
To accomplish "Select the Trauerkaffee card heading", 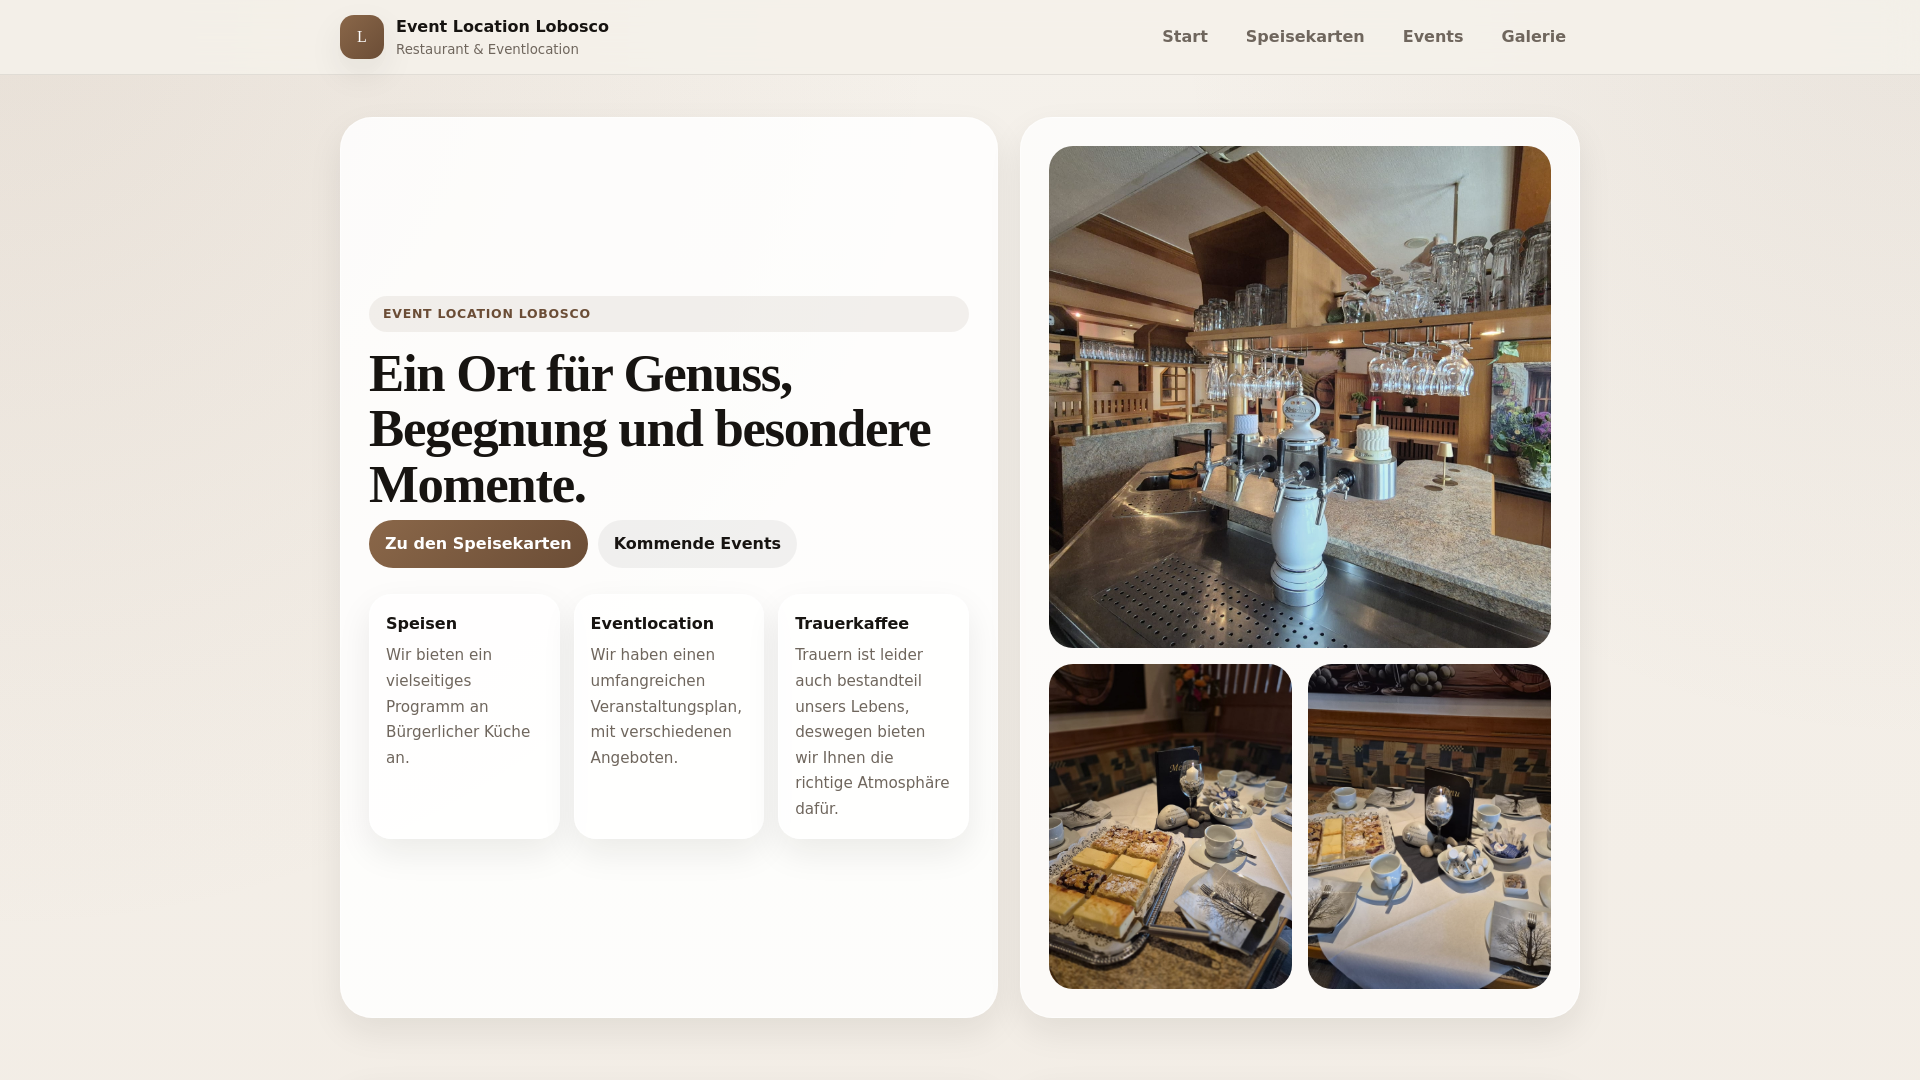I will (852, 624).
